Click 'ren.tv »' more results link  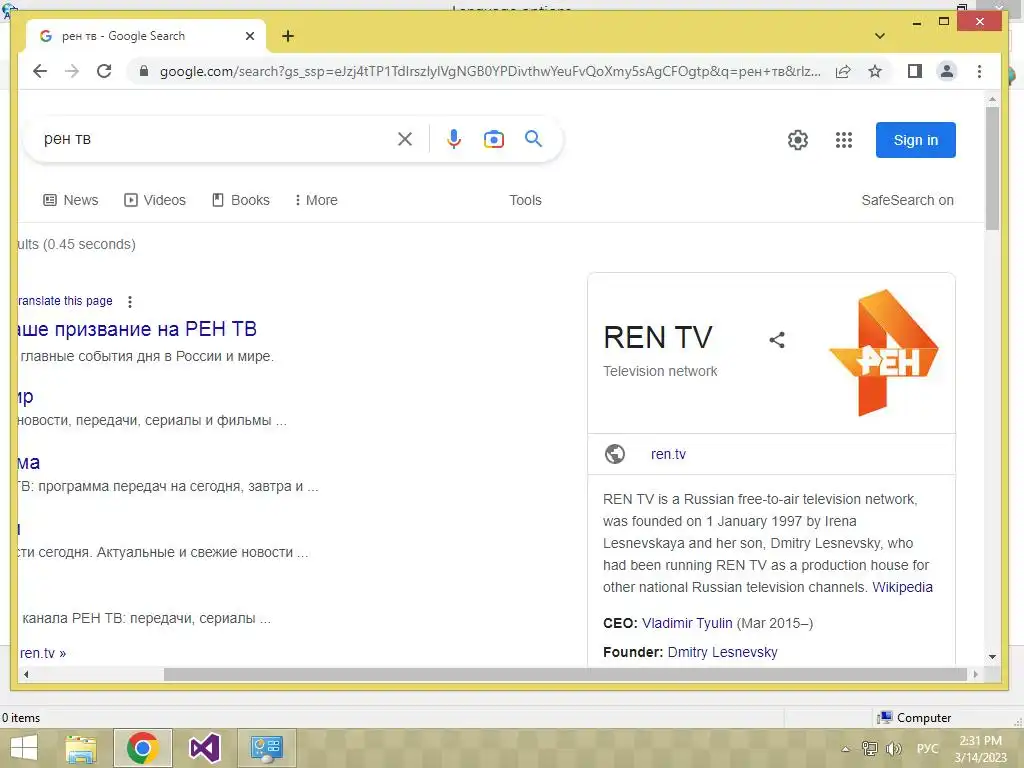[42, 653]
